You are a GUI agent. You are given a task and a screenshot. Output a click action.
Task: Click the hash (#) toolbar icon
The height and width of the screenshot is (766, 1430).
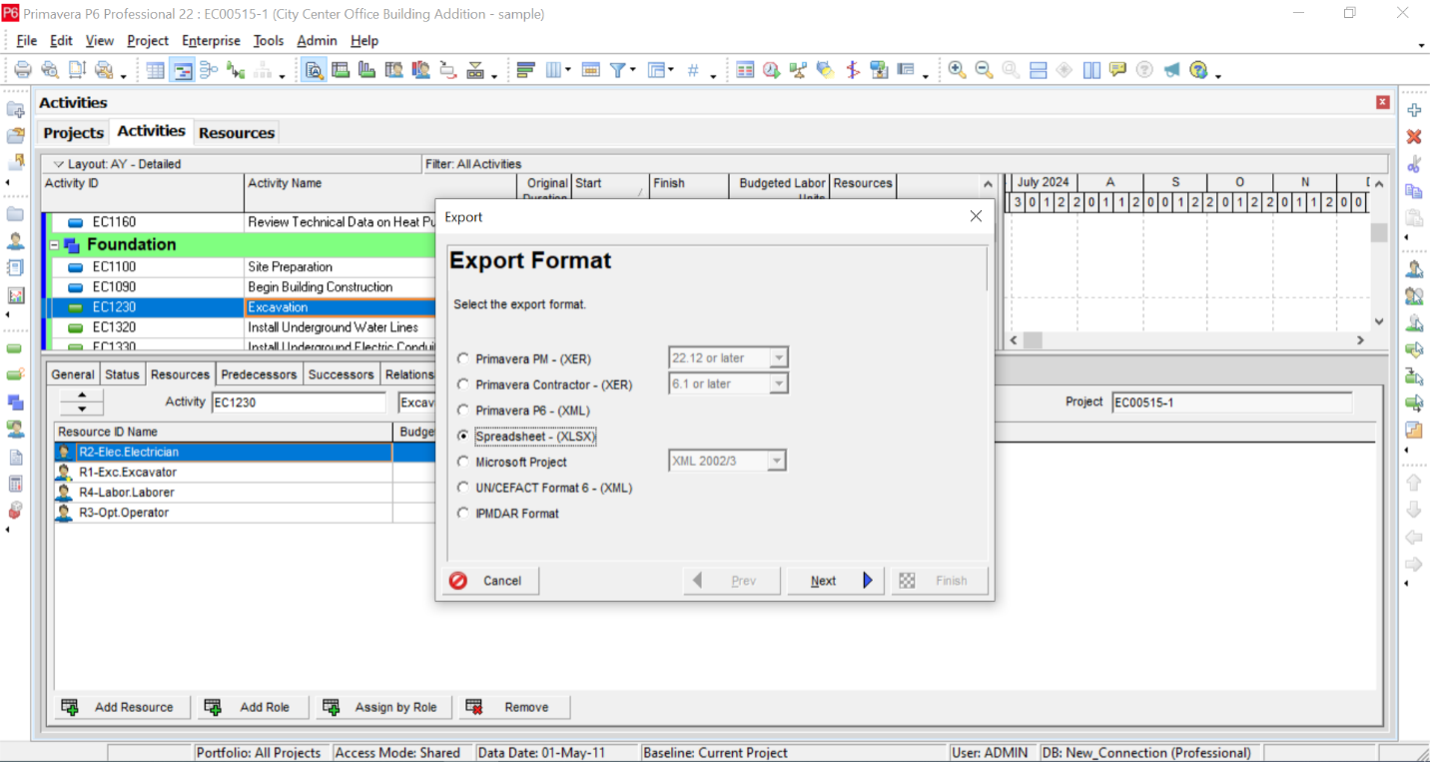[693, 70]
